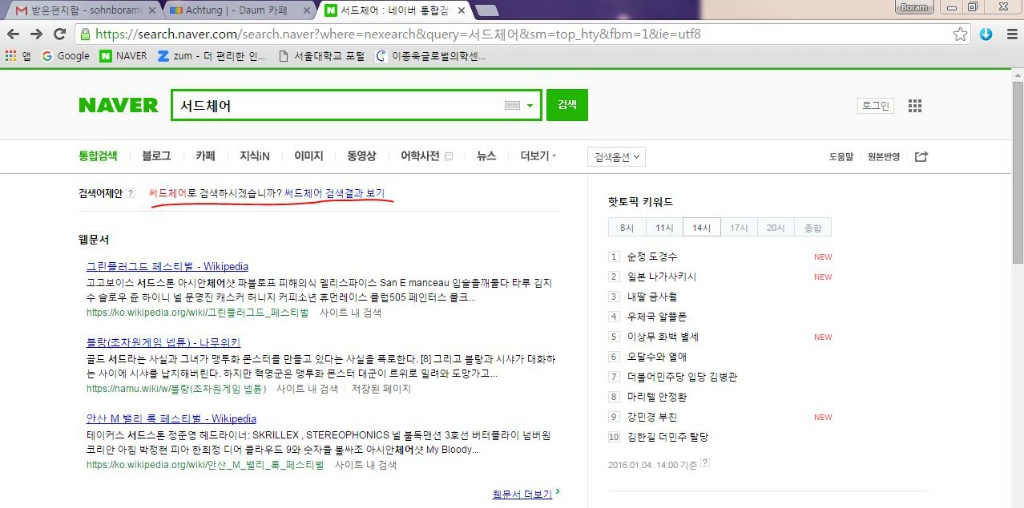1024x508 pixels.
Task: Show the 8시 hot topic keywords
Action: 627,227
